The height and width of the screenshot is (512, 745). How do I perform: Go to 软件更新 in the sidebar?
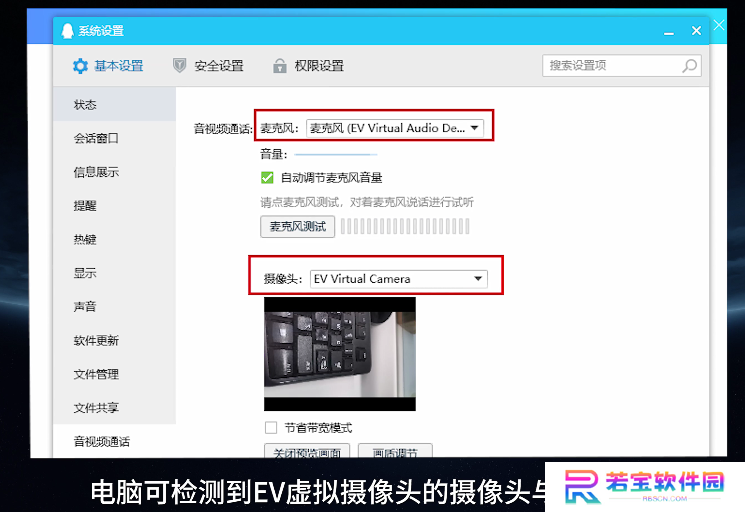tap(115, 341)
